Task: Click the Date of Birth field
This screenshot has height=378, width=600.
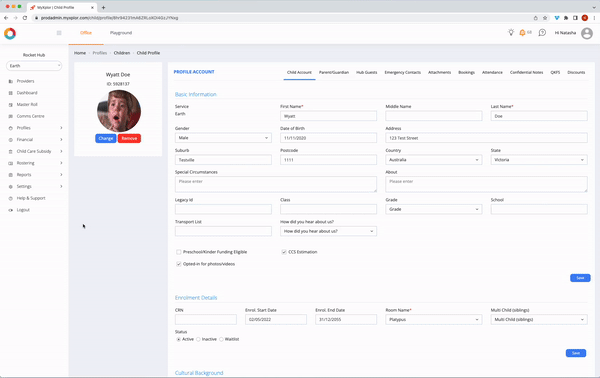Action: 328,138
